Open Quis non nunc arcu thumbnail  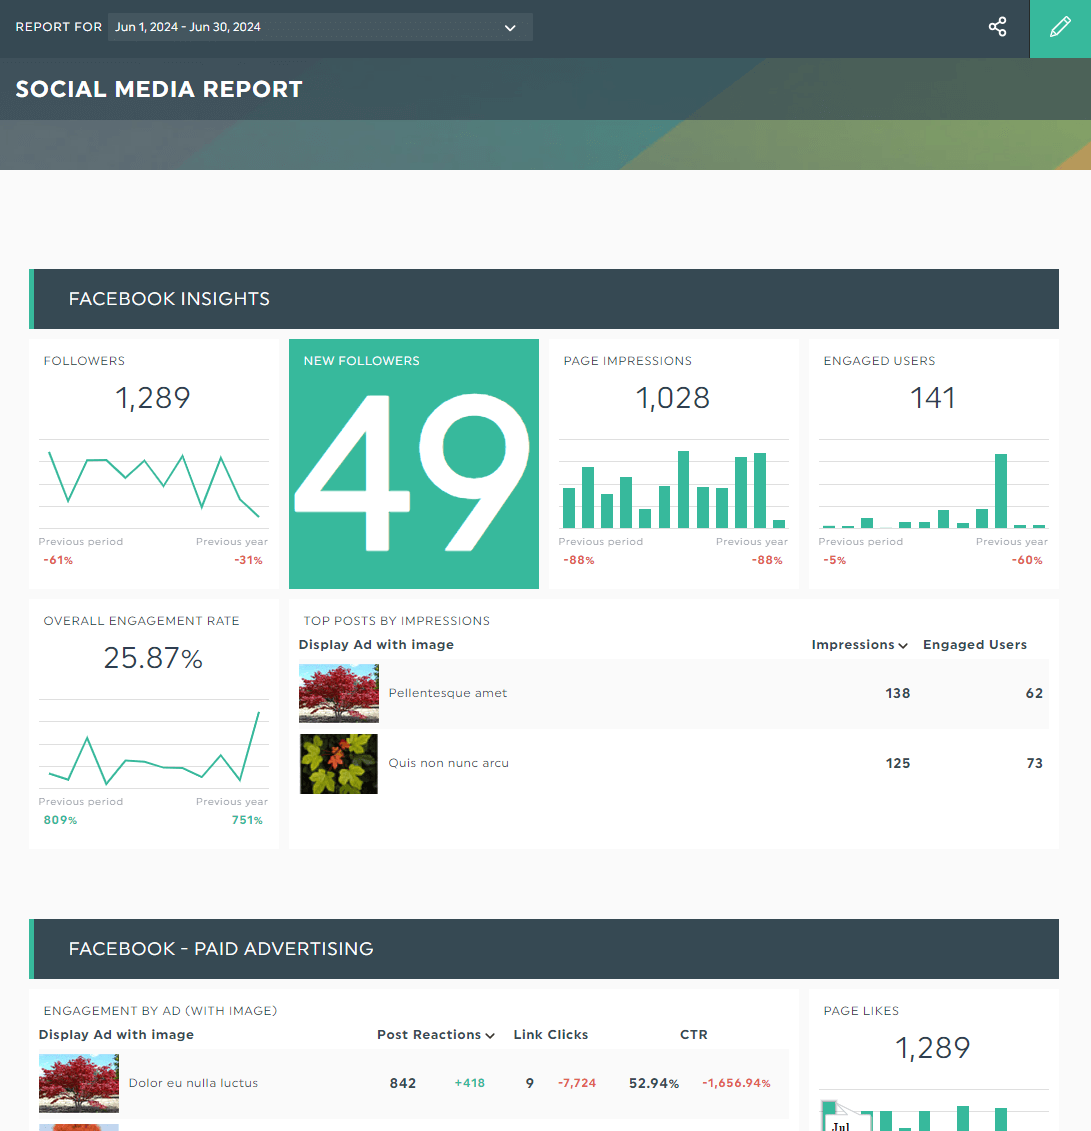pos(338,764)
